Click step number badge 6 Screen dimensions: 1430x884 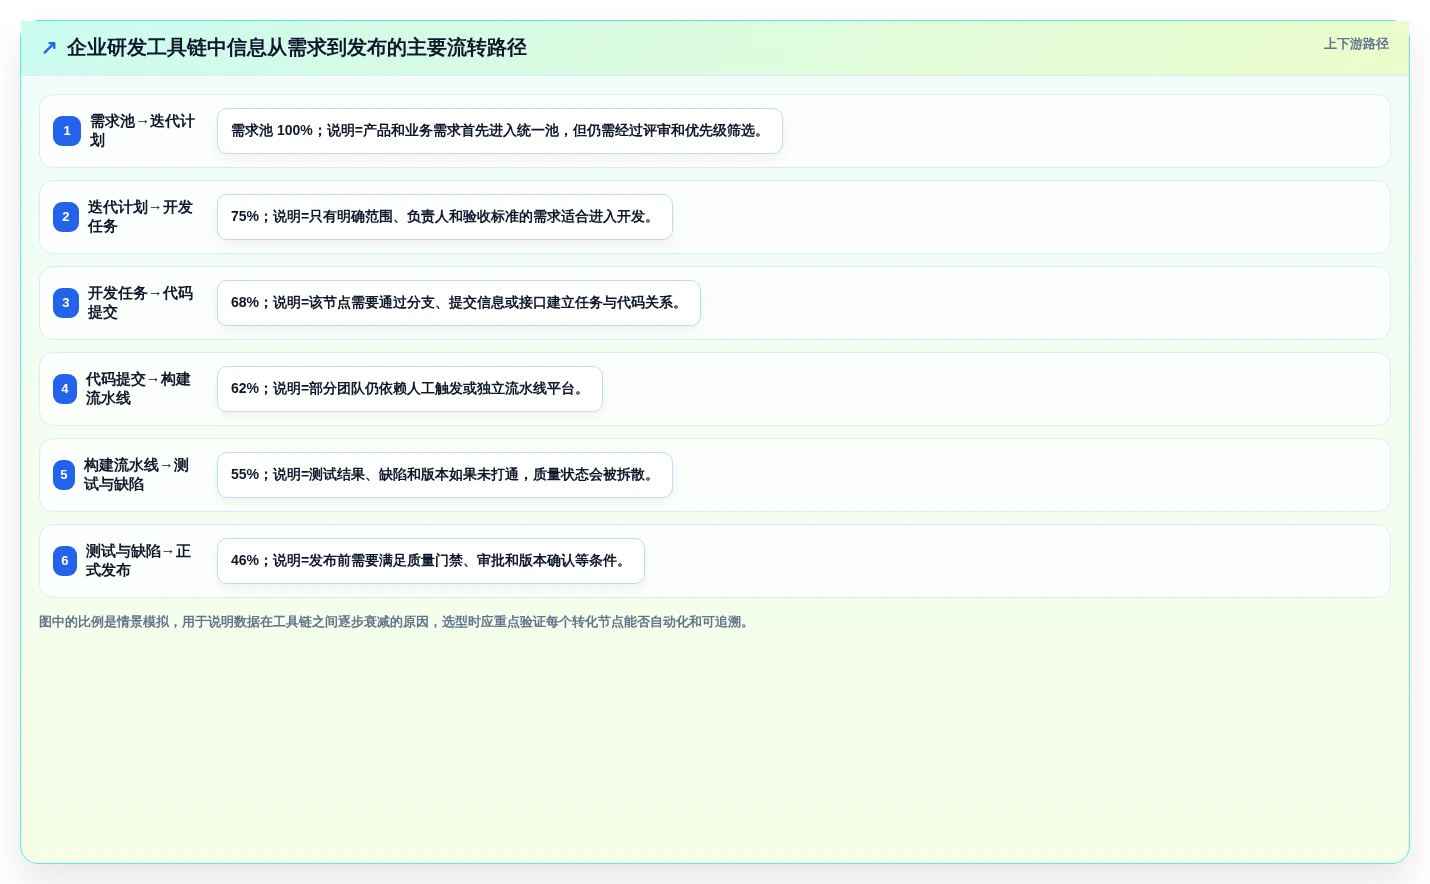pyautogui.click(x=65, y=561)
